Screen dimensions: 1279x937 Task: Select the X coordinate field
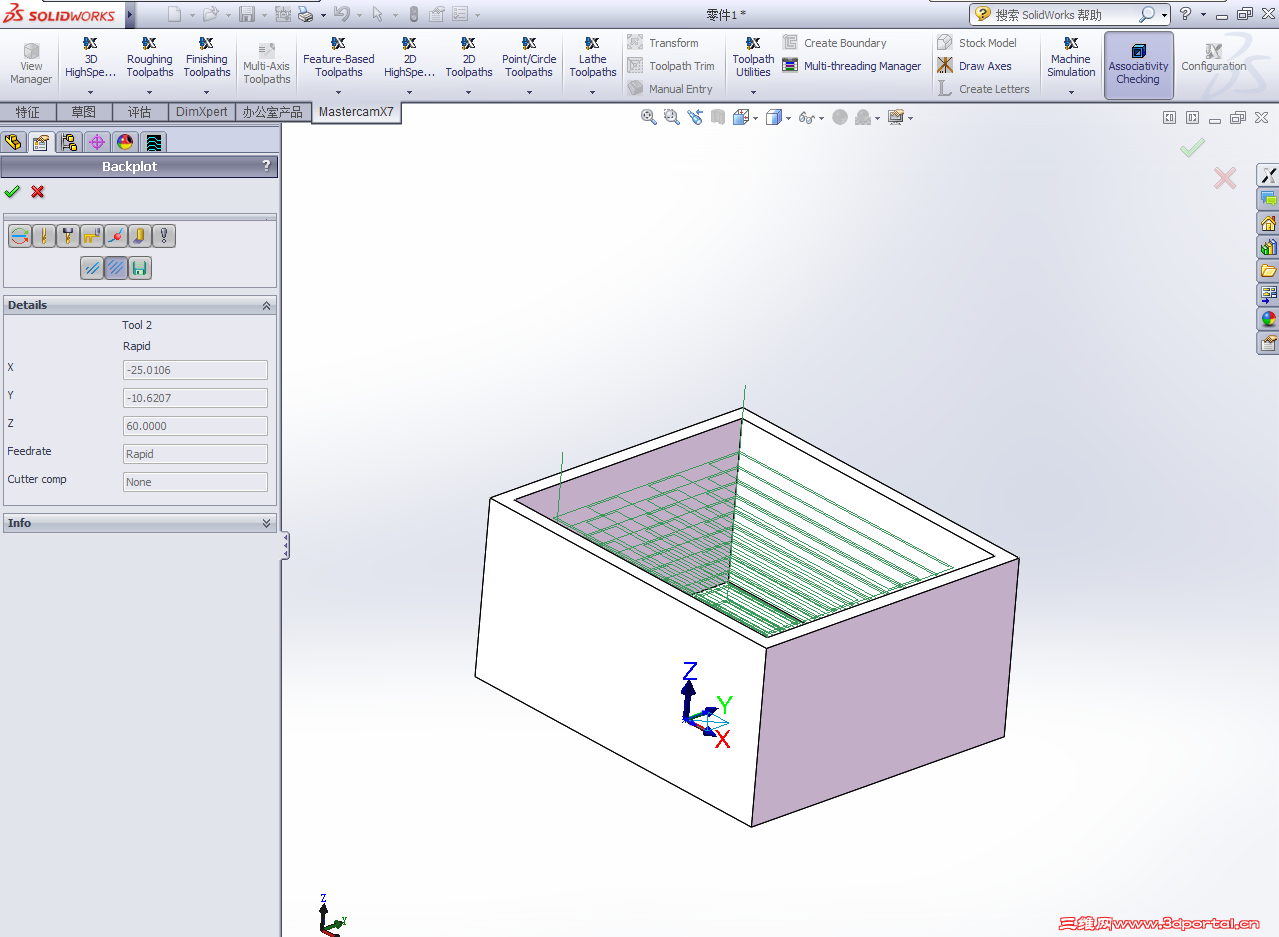(x=195, y=370)
